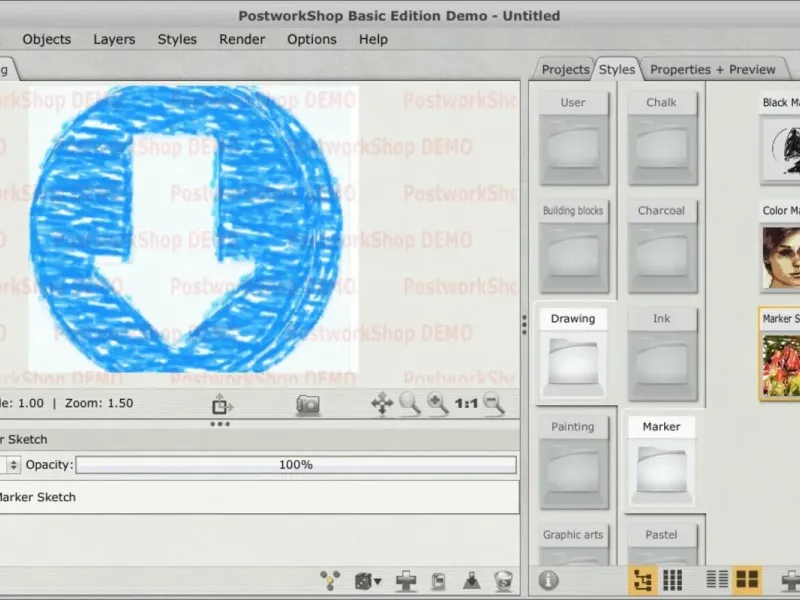Select the pan move tool
This screenshot has width=800, height=600.
pos(382,404)
